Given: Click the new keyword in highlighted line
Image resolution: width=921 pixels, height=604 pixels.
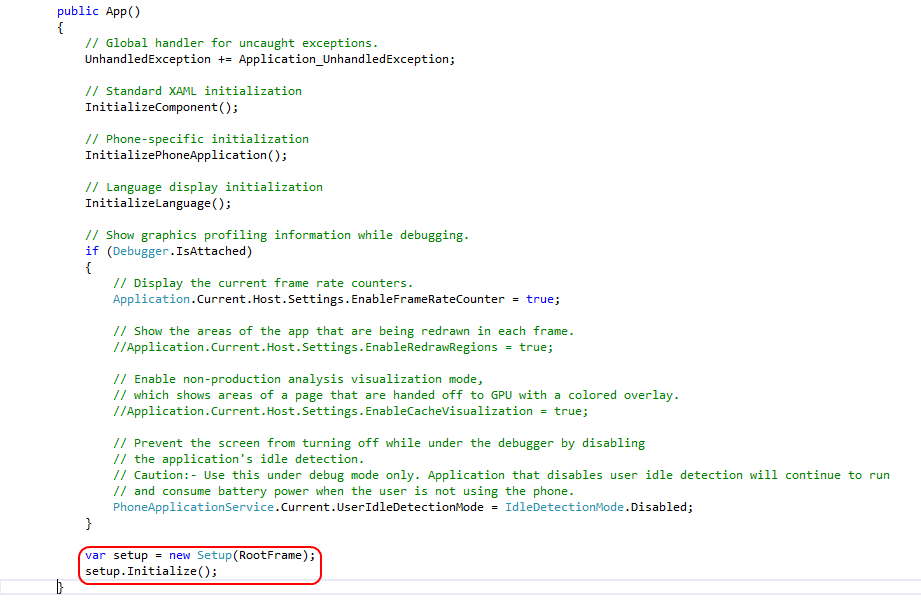Looking at the screenshot, I should click(180, 555).
